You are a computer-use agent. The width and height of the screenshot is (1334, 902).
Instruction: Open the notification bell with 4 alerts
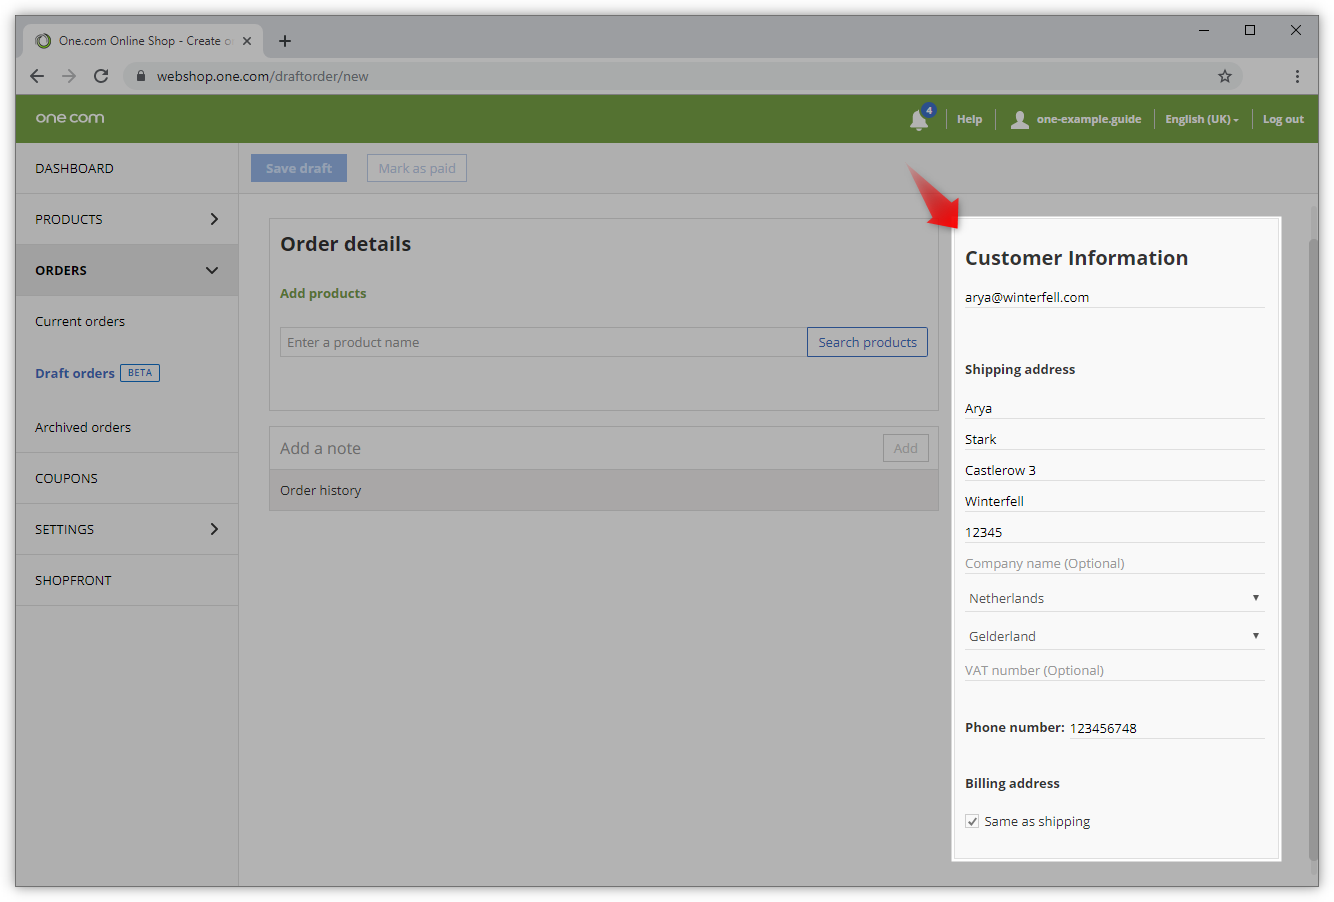919,118
